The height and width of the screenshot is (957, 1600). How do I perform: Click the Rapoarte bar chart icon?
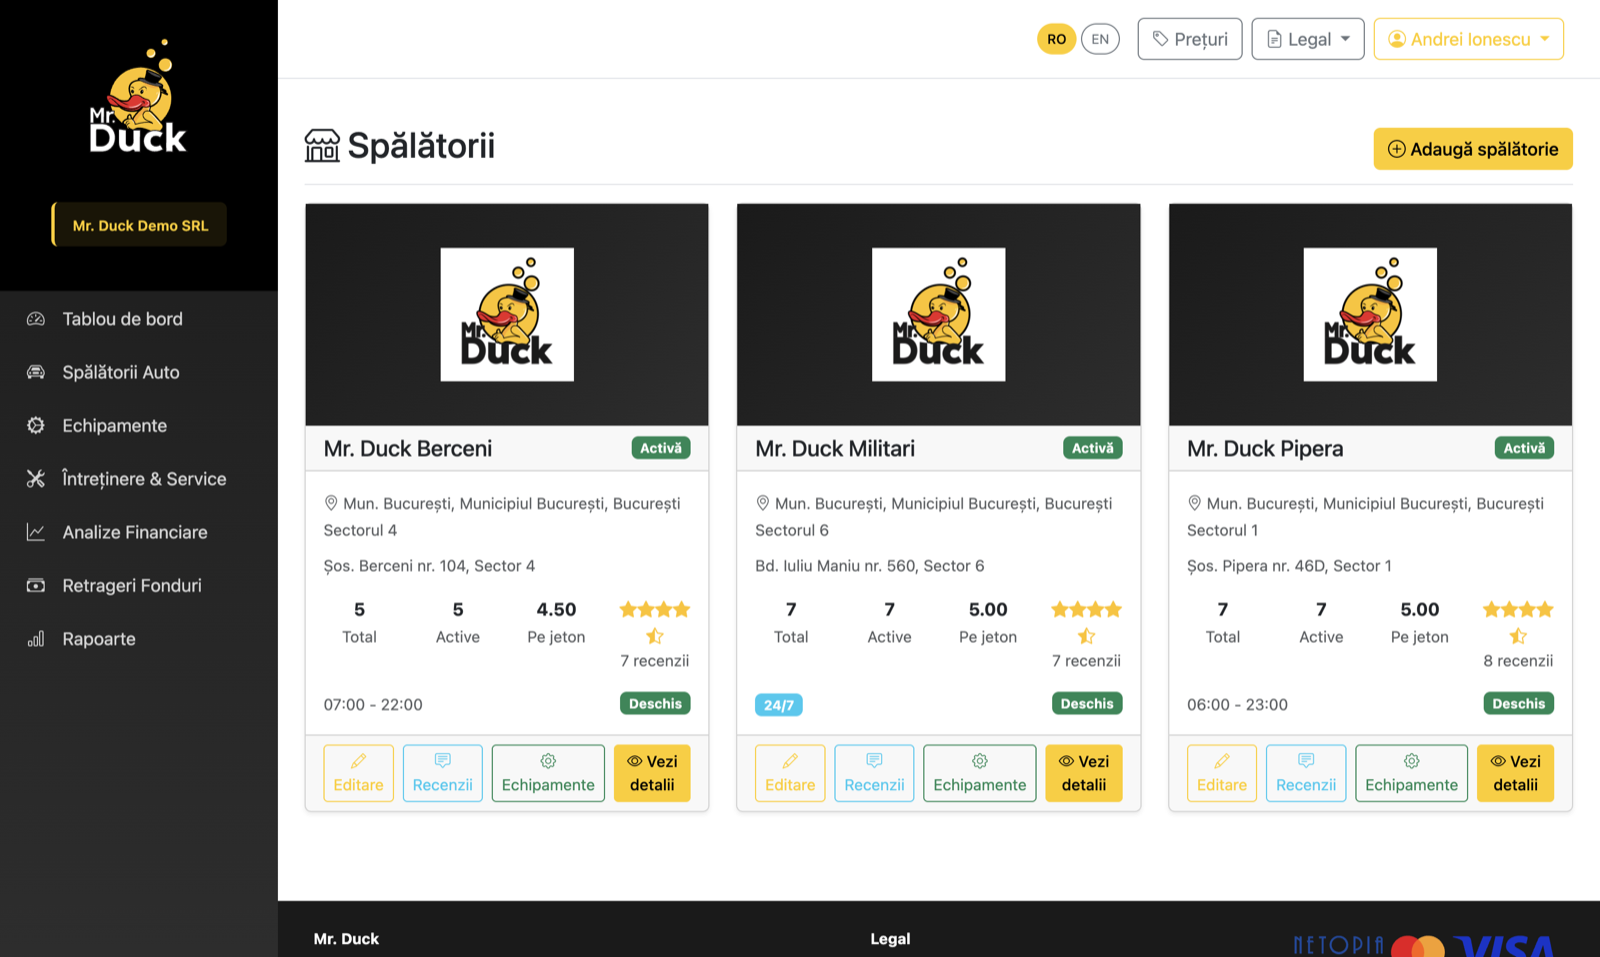(x=36, y=639)
